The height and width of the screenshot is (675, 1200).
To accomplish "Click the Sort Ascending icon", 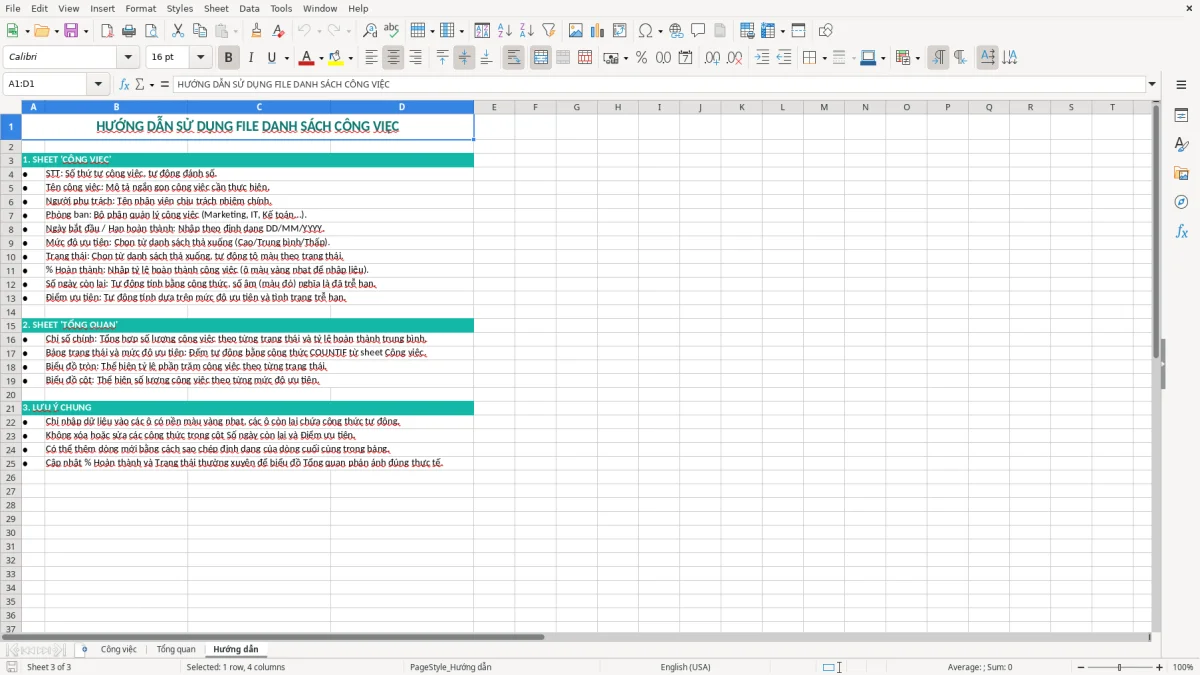I will 505,31.
